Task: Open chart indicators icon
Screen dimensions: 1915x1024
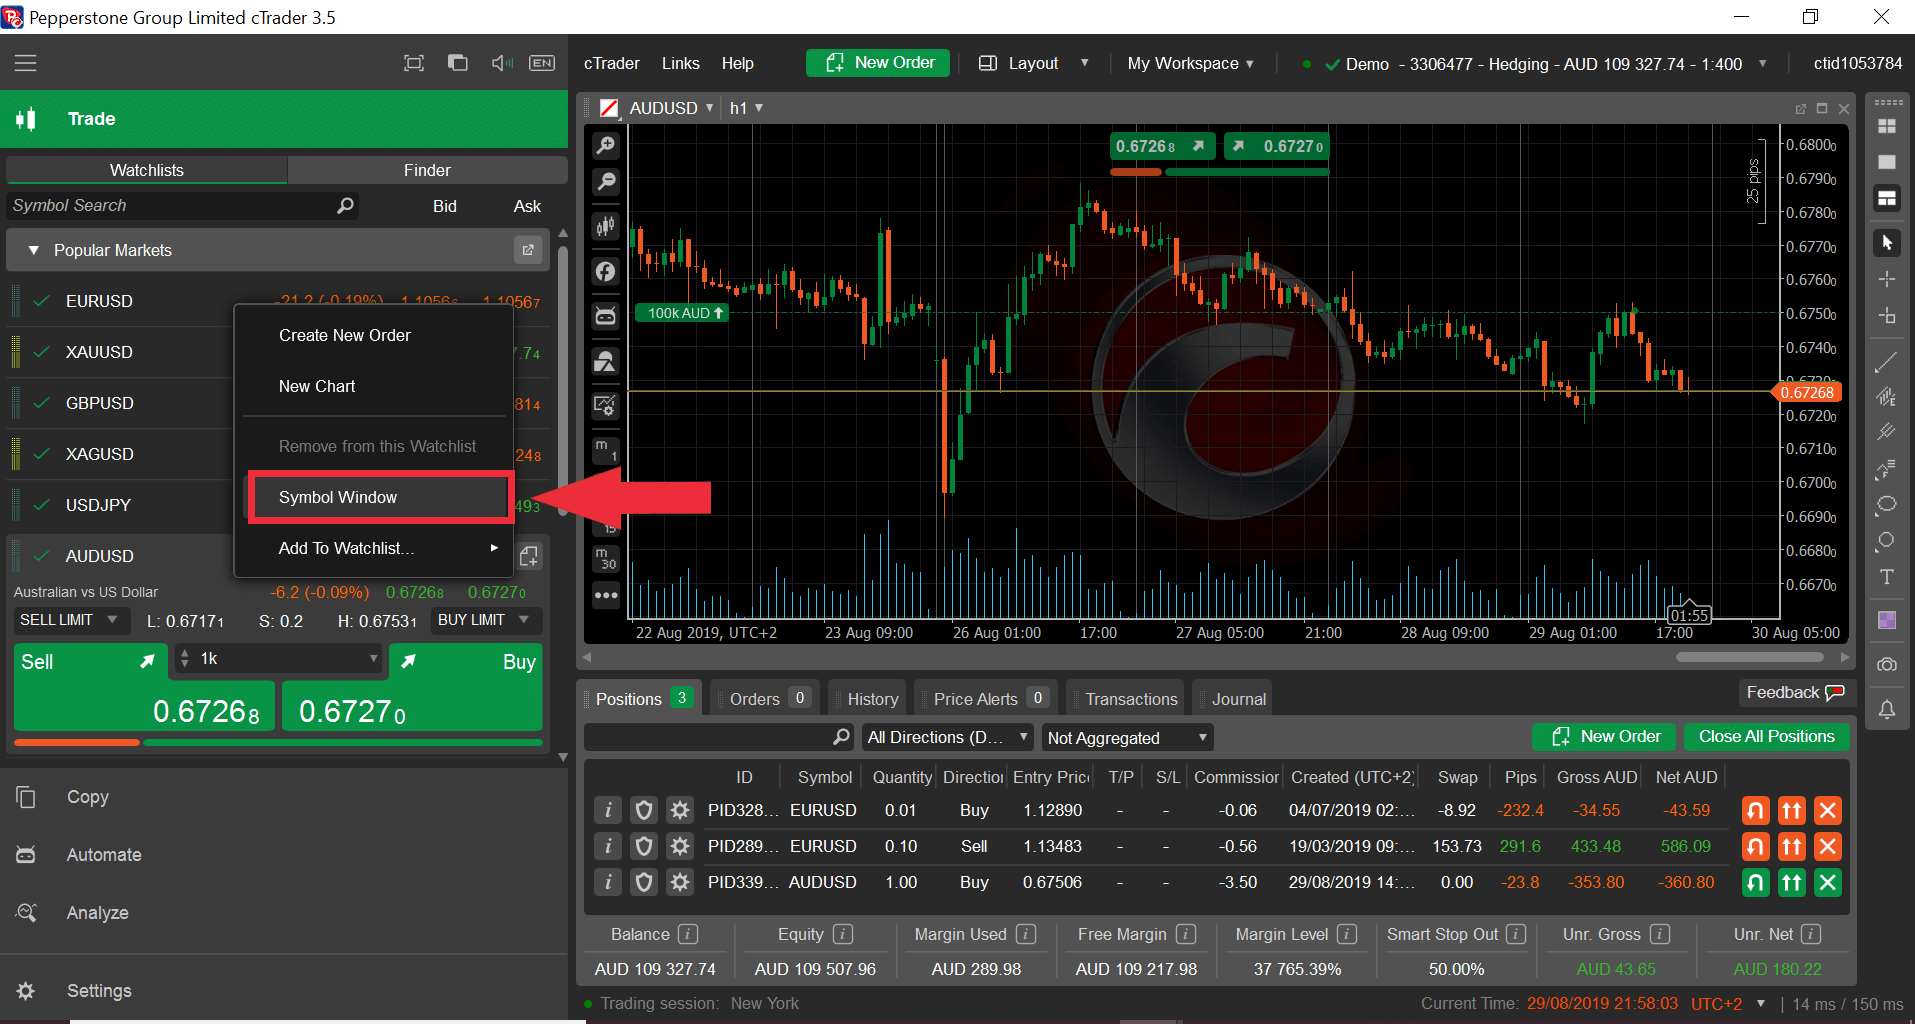Action: click(x=605, y=271)
